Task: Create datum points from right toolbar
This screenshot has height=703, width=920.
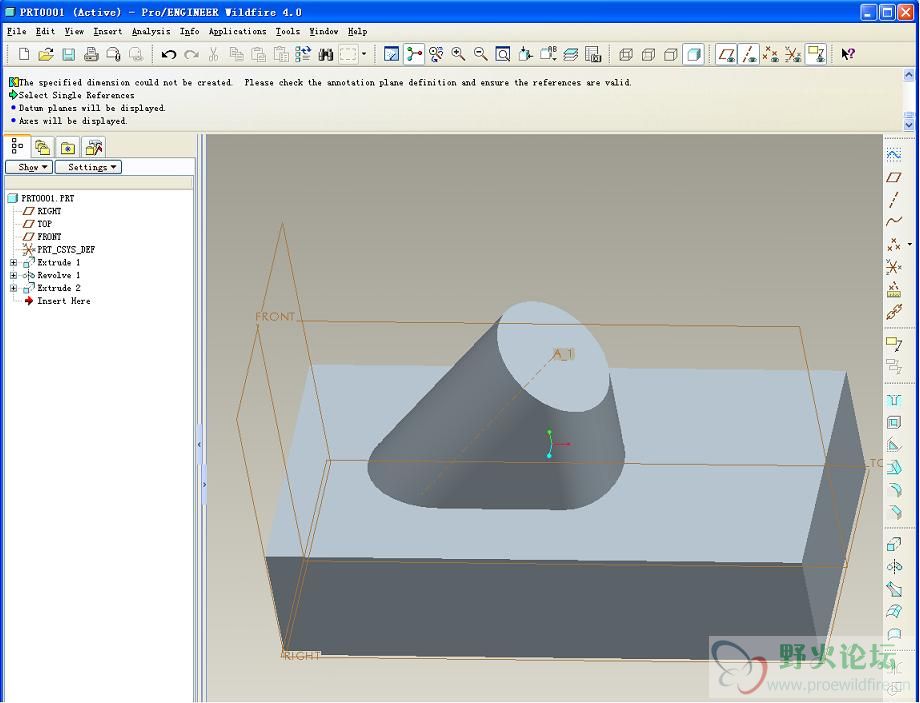Action: 894,244
